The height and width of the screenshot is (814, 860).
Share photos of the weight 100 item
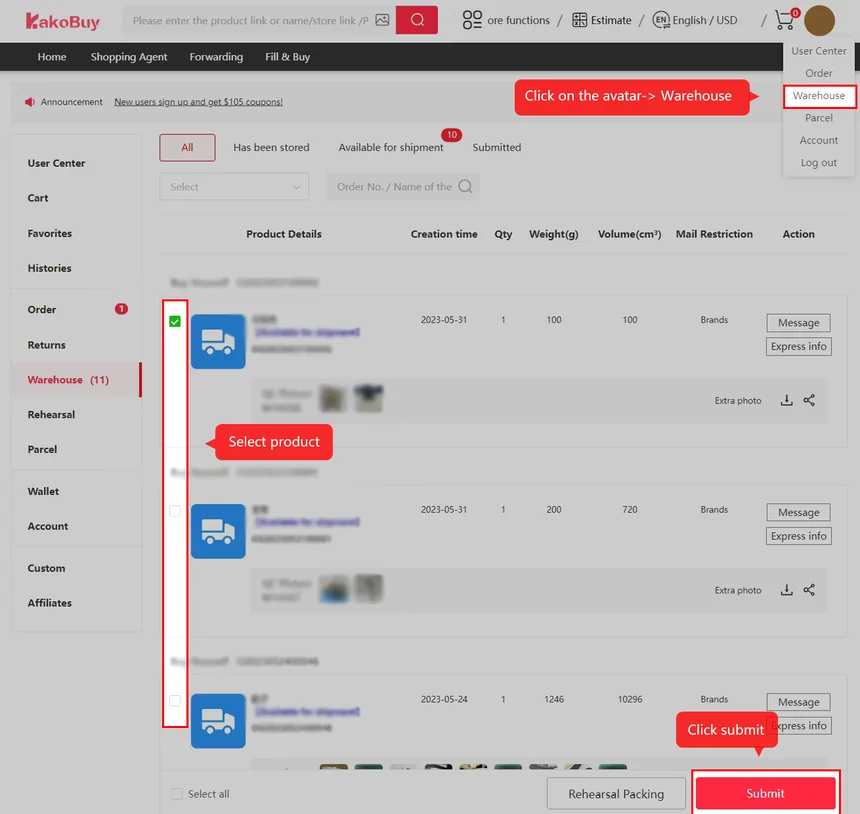pos(809,400)
